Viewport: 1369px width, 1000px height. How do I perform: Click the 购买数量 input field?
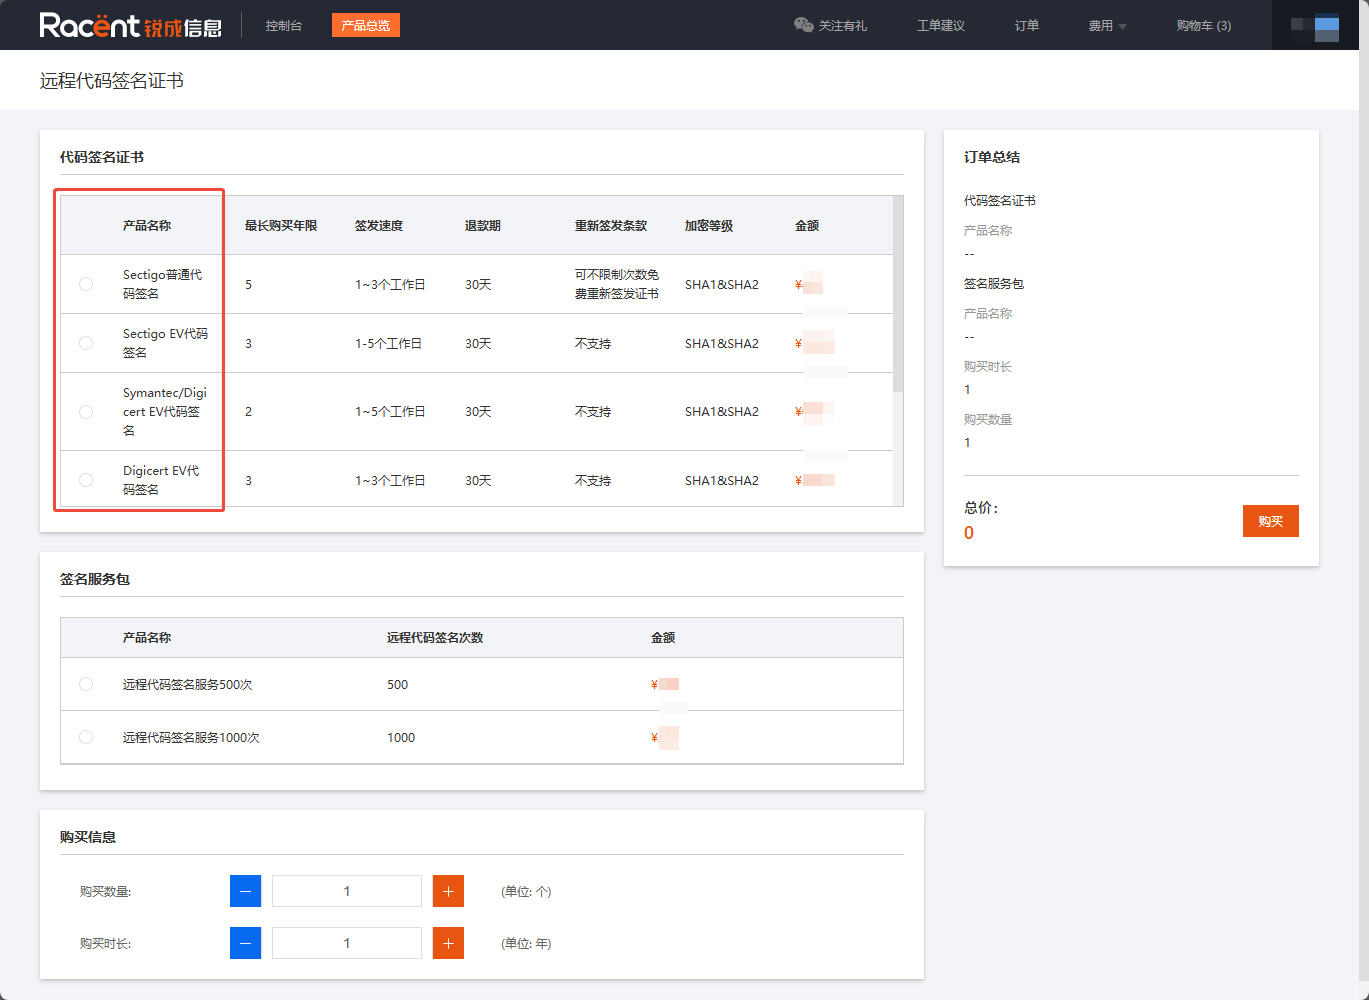347,891
